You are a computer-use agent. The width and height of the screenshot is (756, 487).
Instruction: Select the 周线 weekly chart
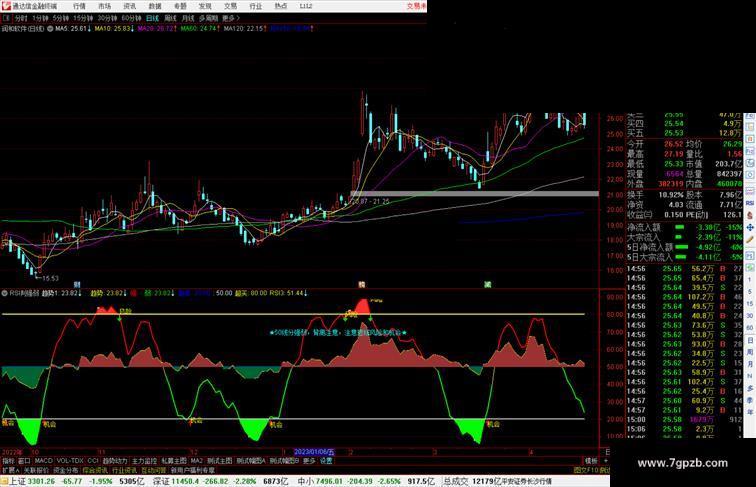point(170,18)
